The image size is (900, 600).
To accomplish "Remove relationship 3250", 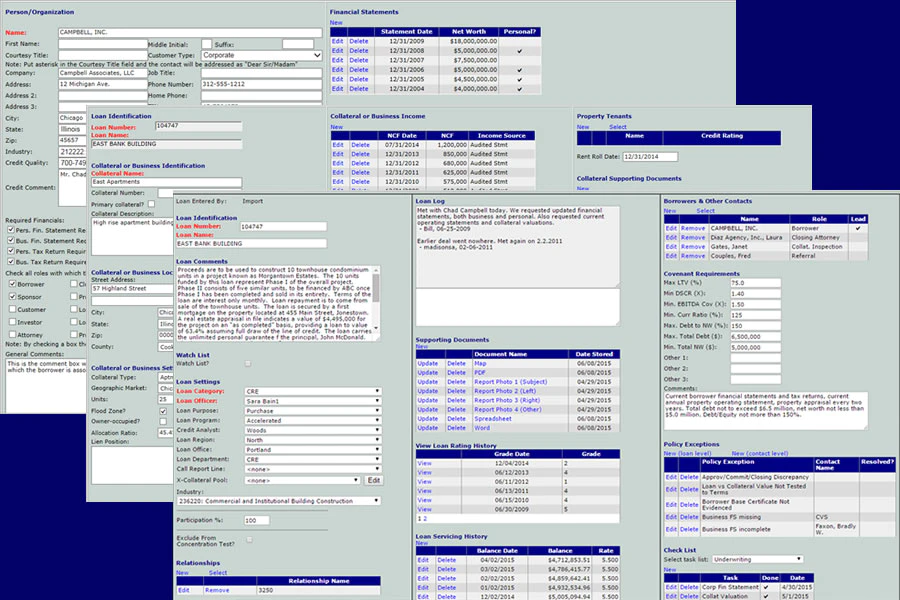I will [x=217, y=590].
